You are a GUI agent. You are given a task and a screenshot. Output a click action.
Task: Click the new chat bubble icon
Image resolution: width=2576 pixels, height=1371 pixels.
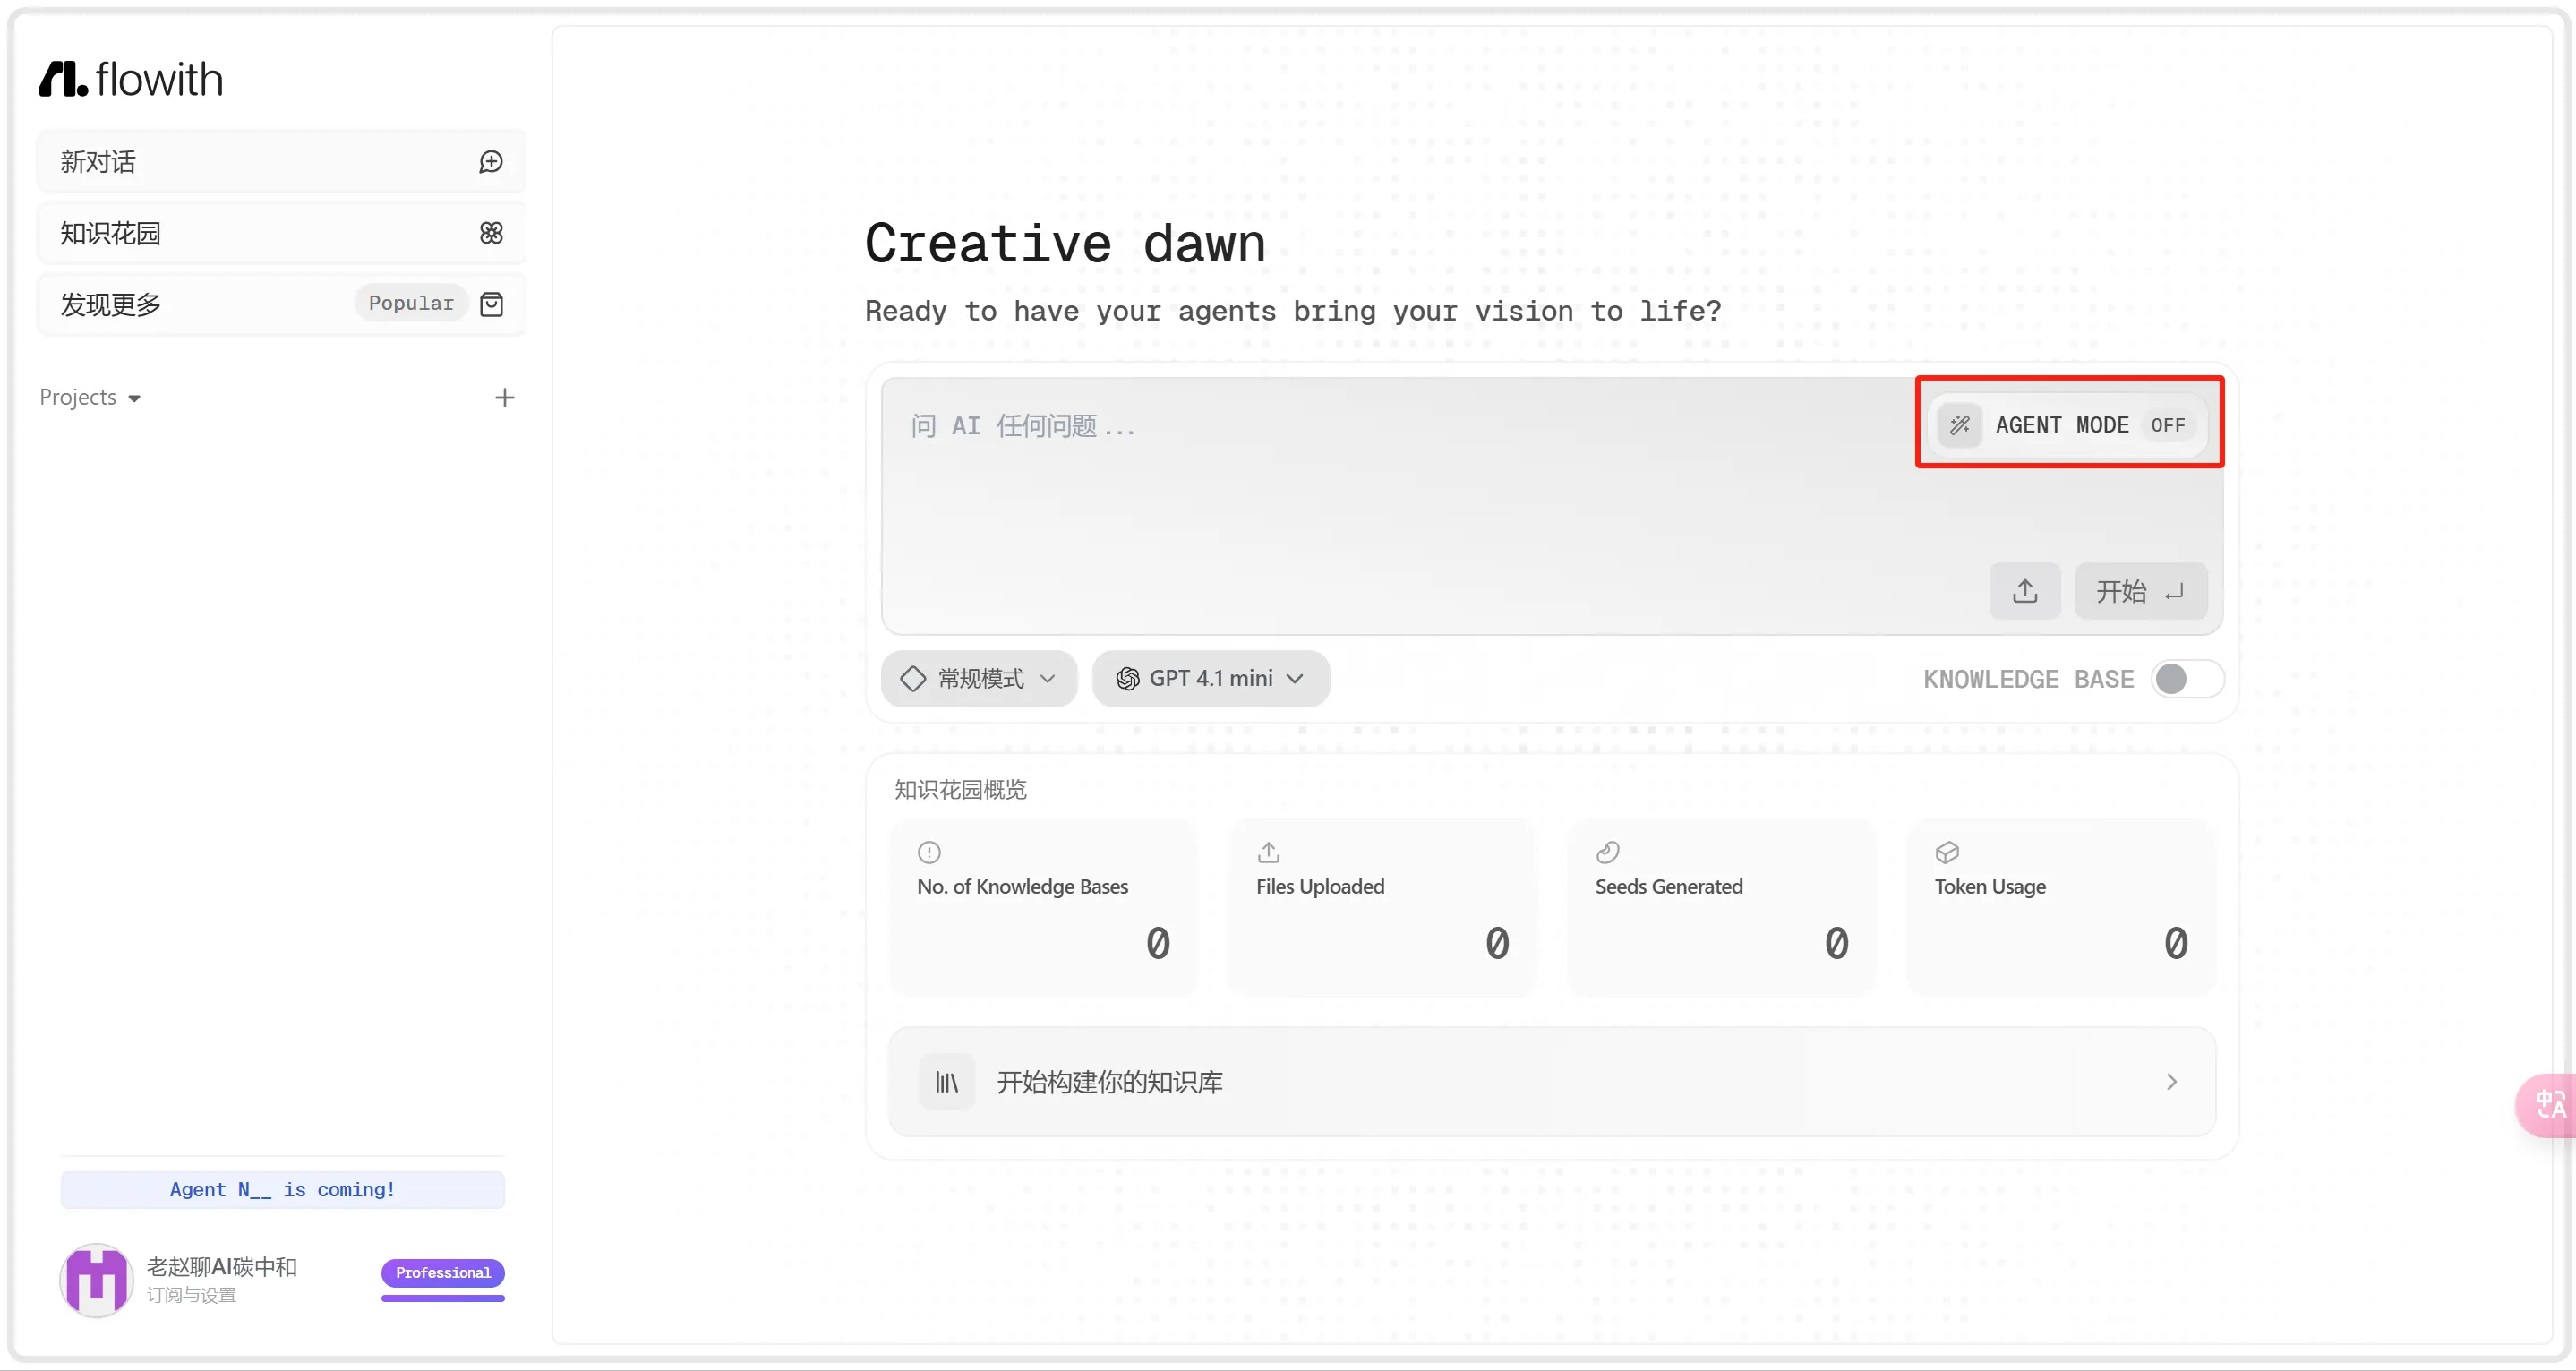pyautogui.click(x=491, y=162)
